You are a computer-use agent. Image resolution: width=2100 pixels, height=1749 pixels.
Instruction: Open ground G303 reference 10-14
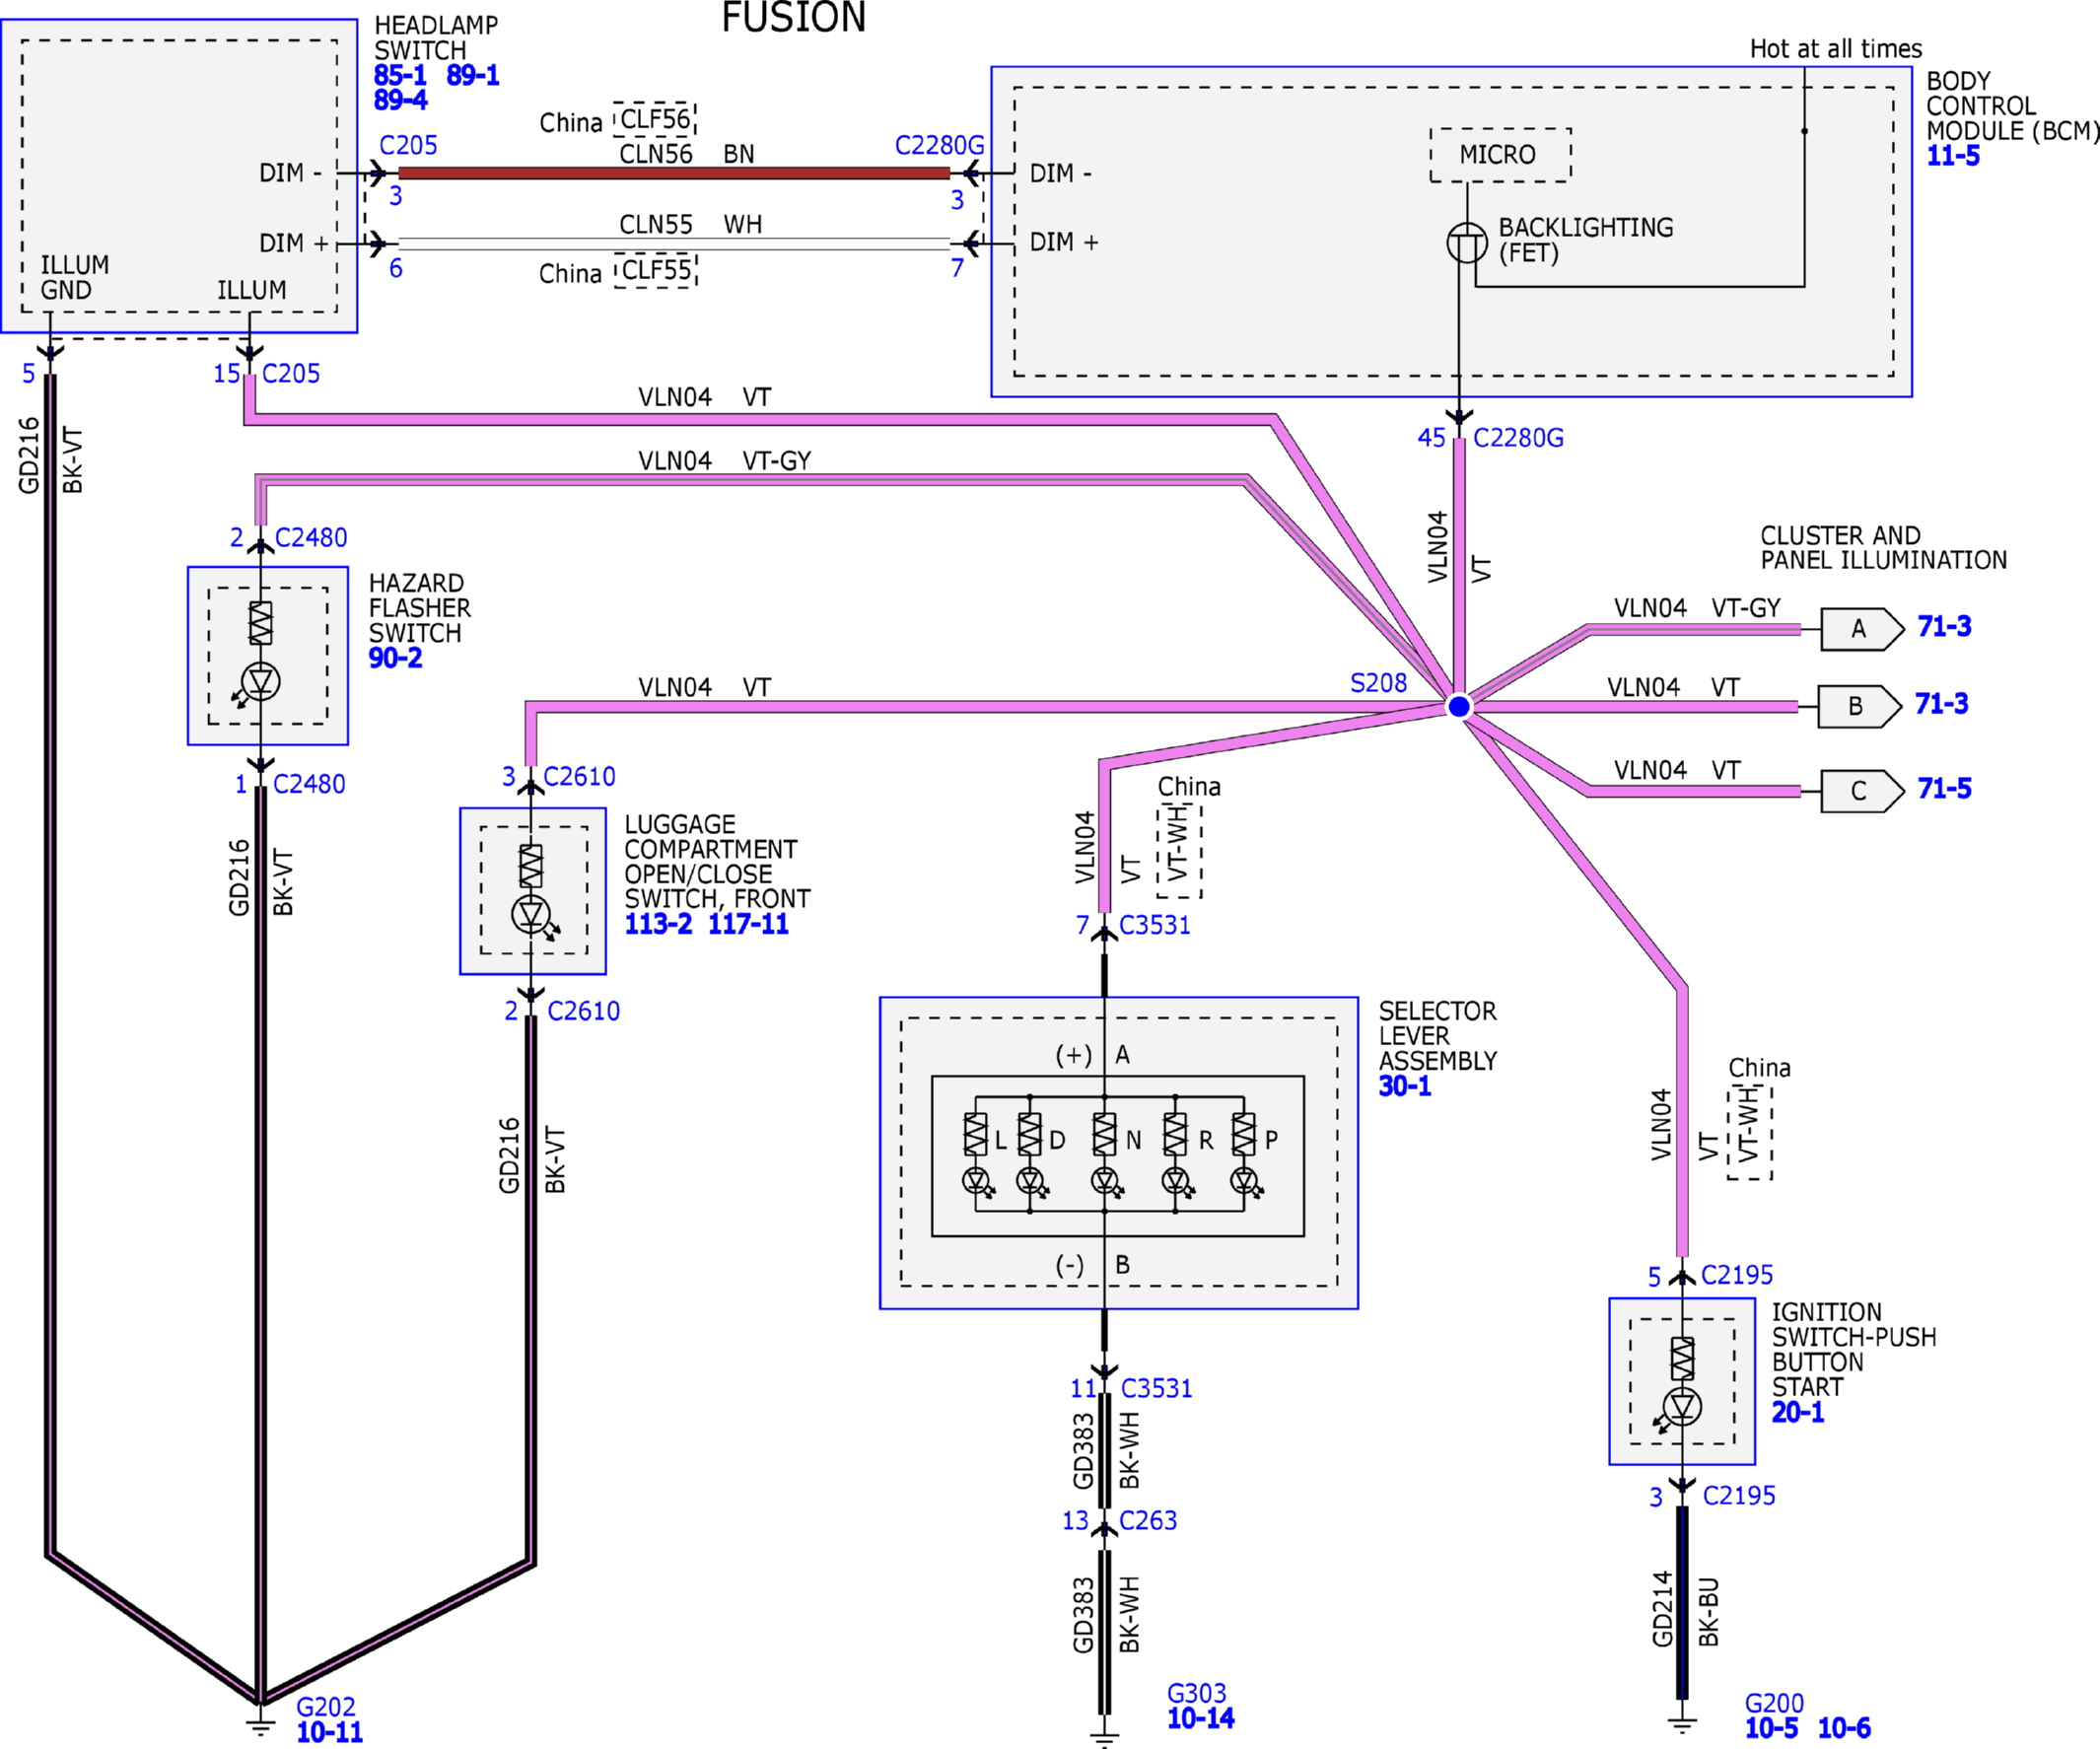coord(1201,1718)
